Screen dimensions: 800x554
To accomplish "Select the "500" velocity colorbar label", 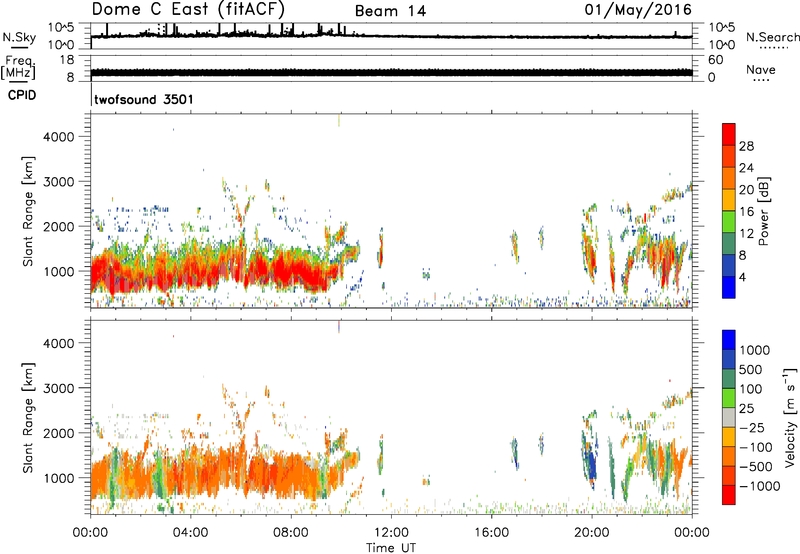I will coord(753,370).
